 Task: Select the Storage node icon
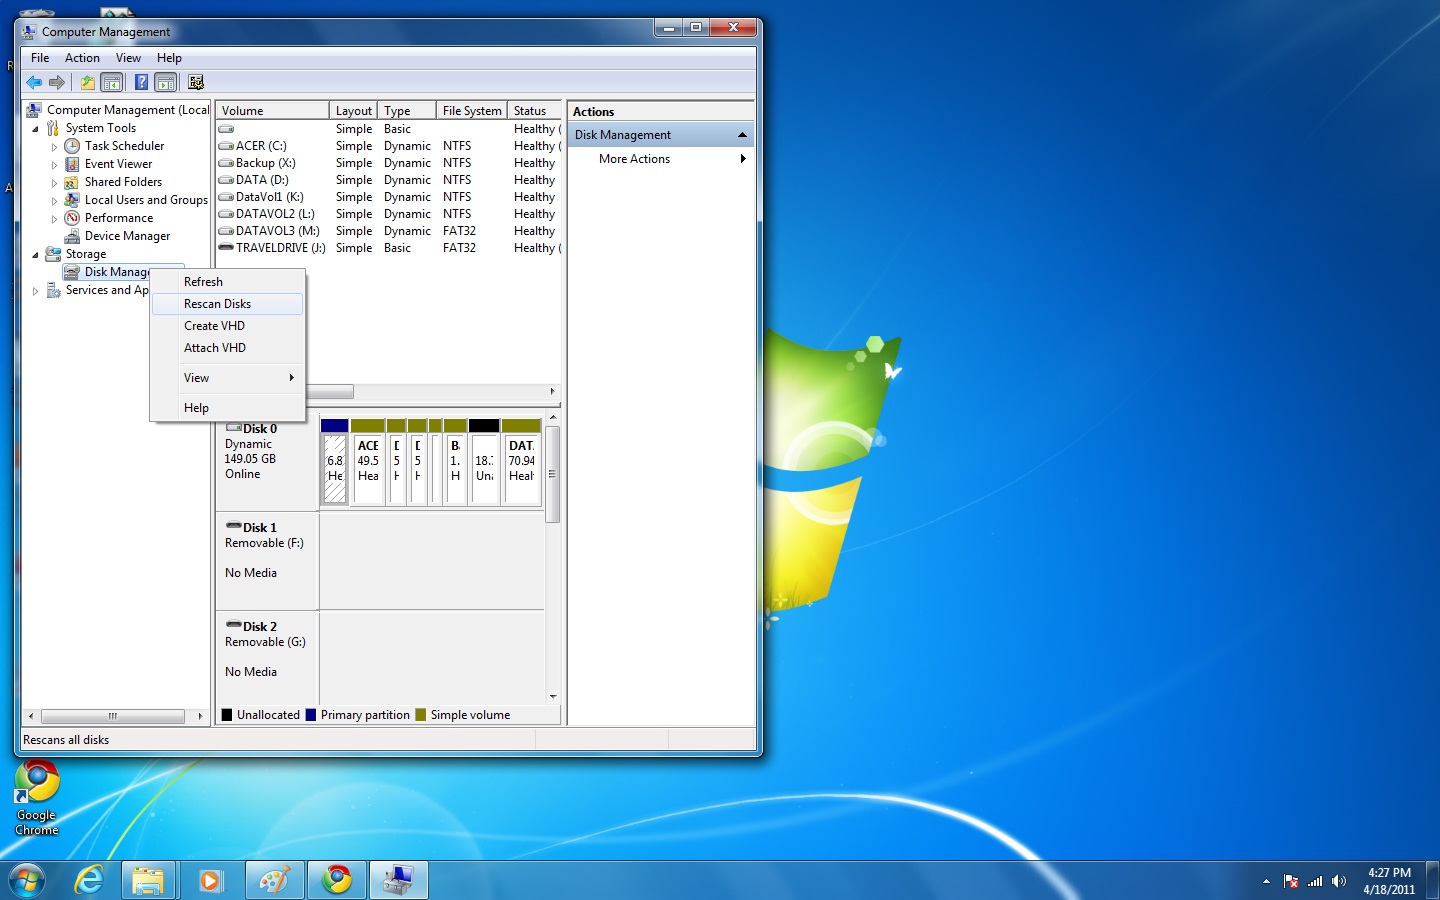53,254
